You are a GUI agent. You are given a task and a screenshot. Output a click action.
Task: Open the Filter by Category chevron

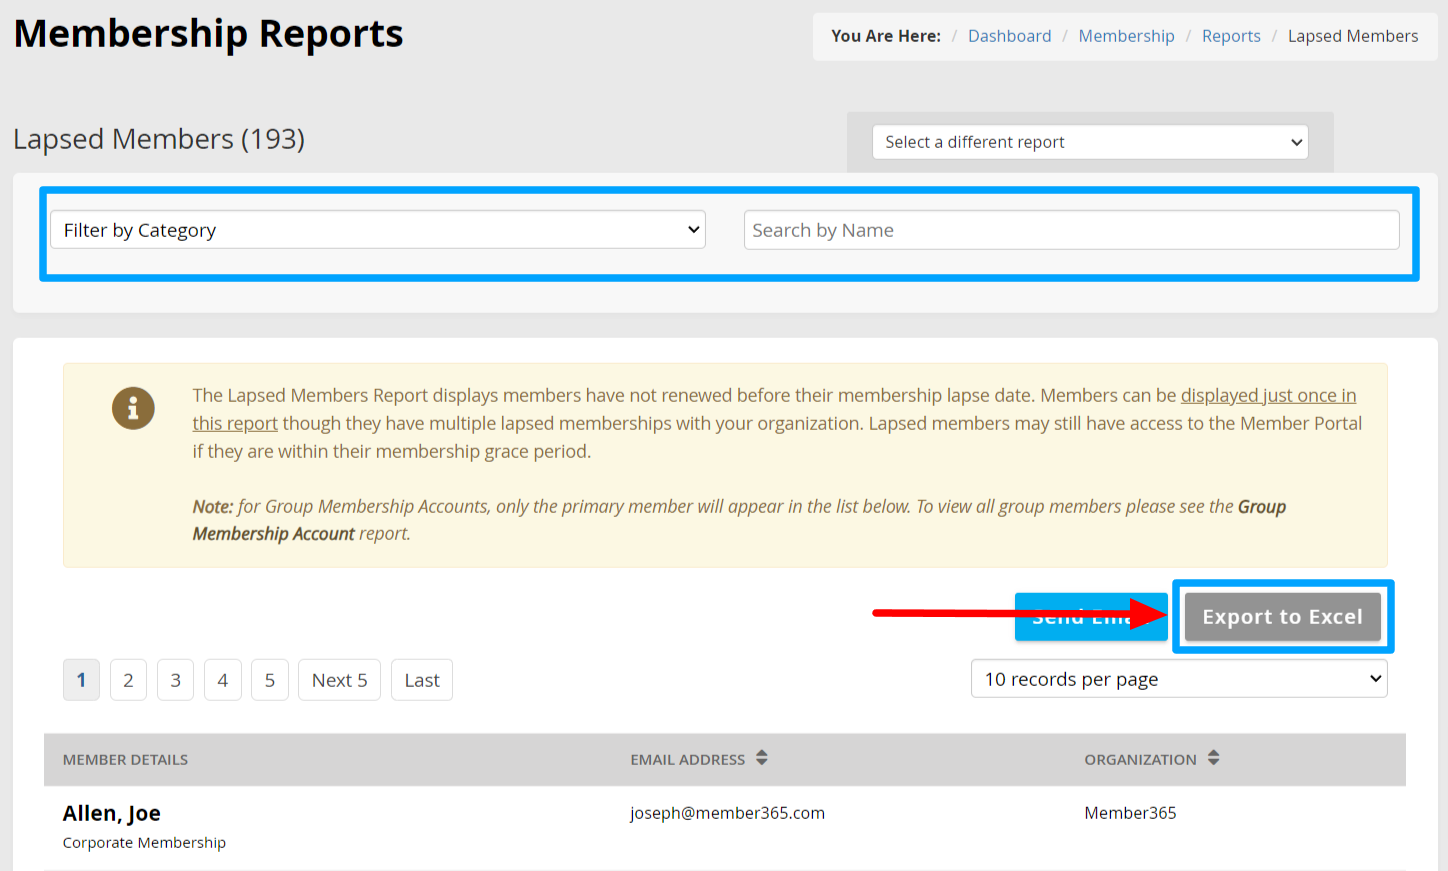click(694, 229)
